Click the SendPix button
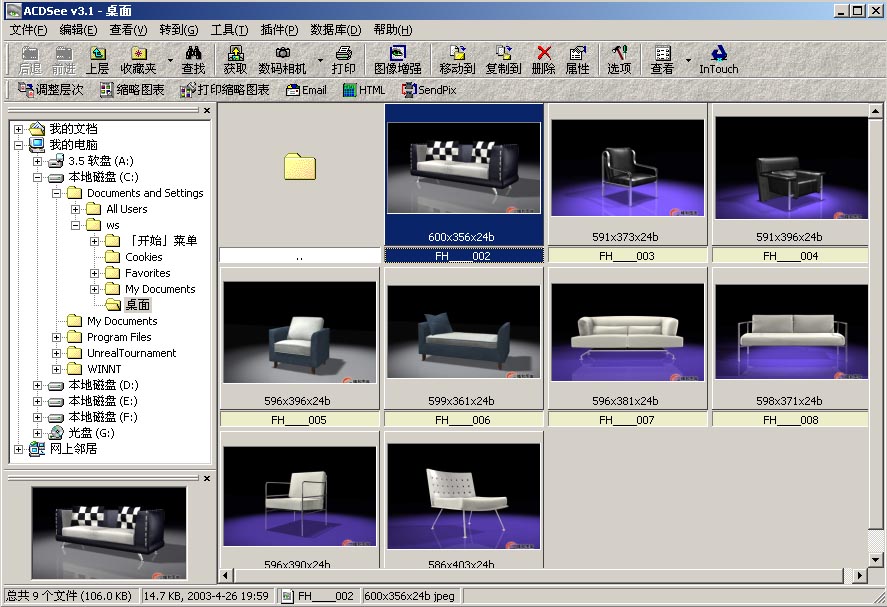This screenshot has height=607, width=887. (x=429, y=90)
